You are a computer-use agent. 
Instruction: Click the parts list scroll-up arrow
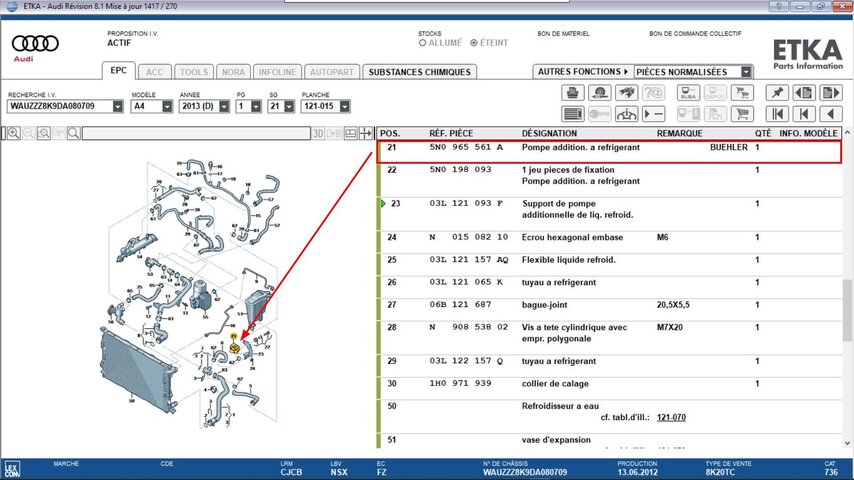847,132
